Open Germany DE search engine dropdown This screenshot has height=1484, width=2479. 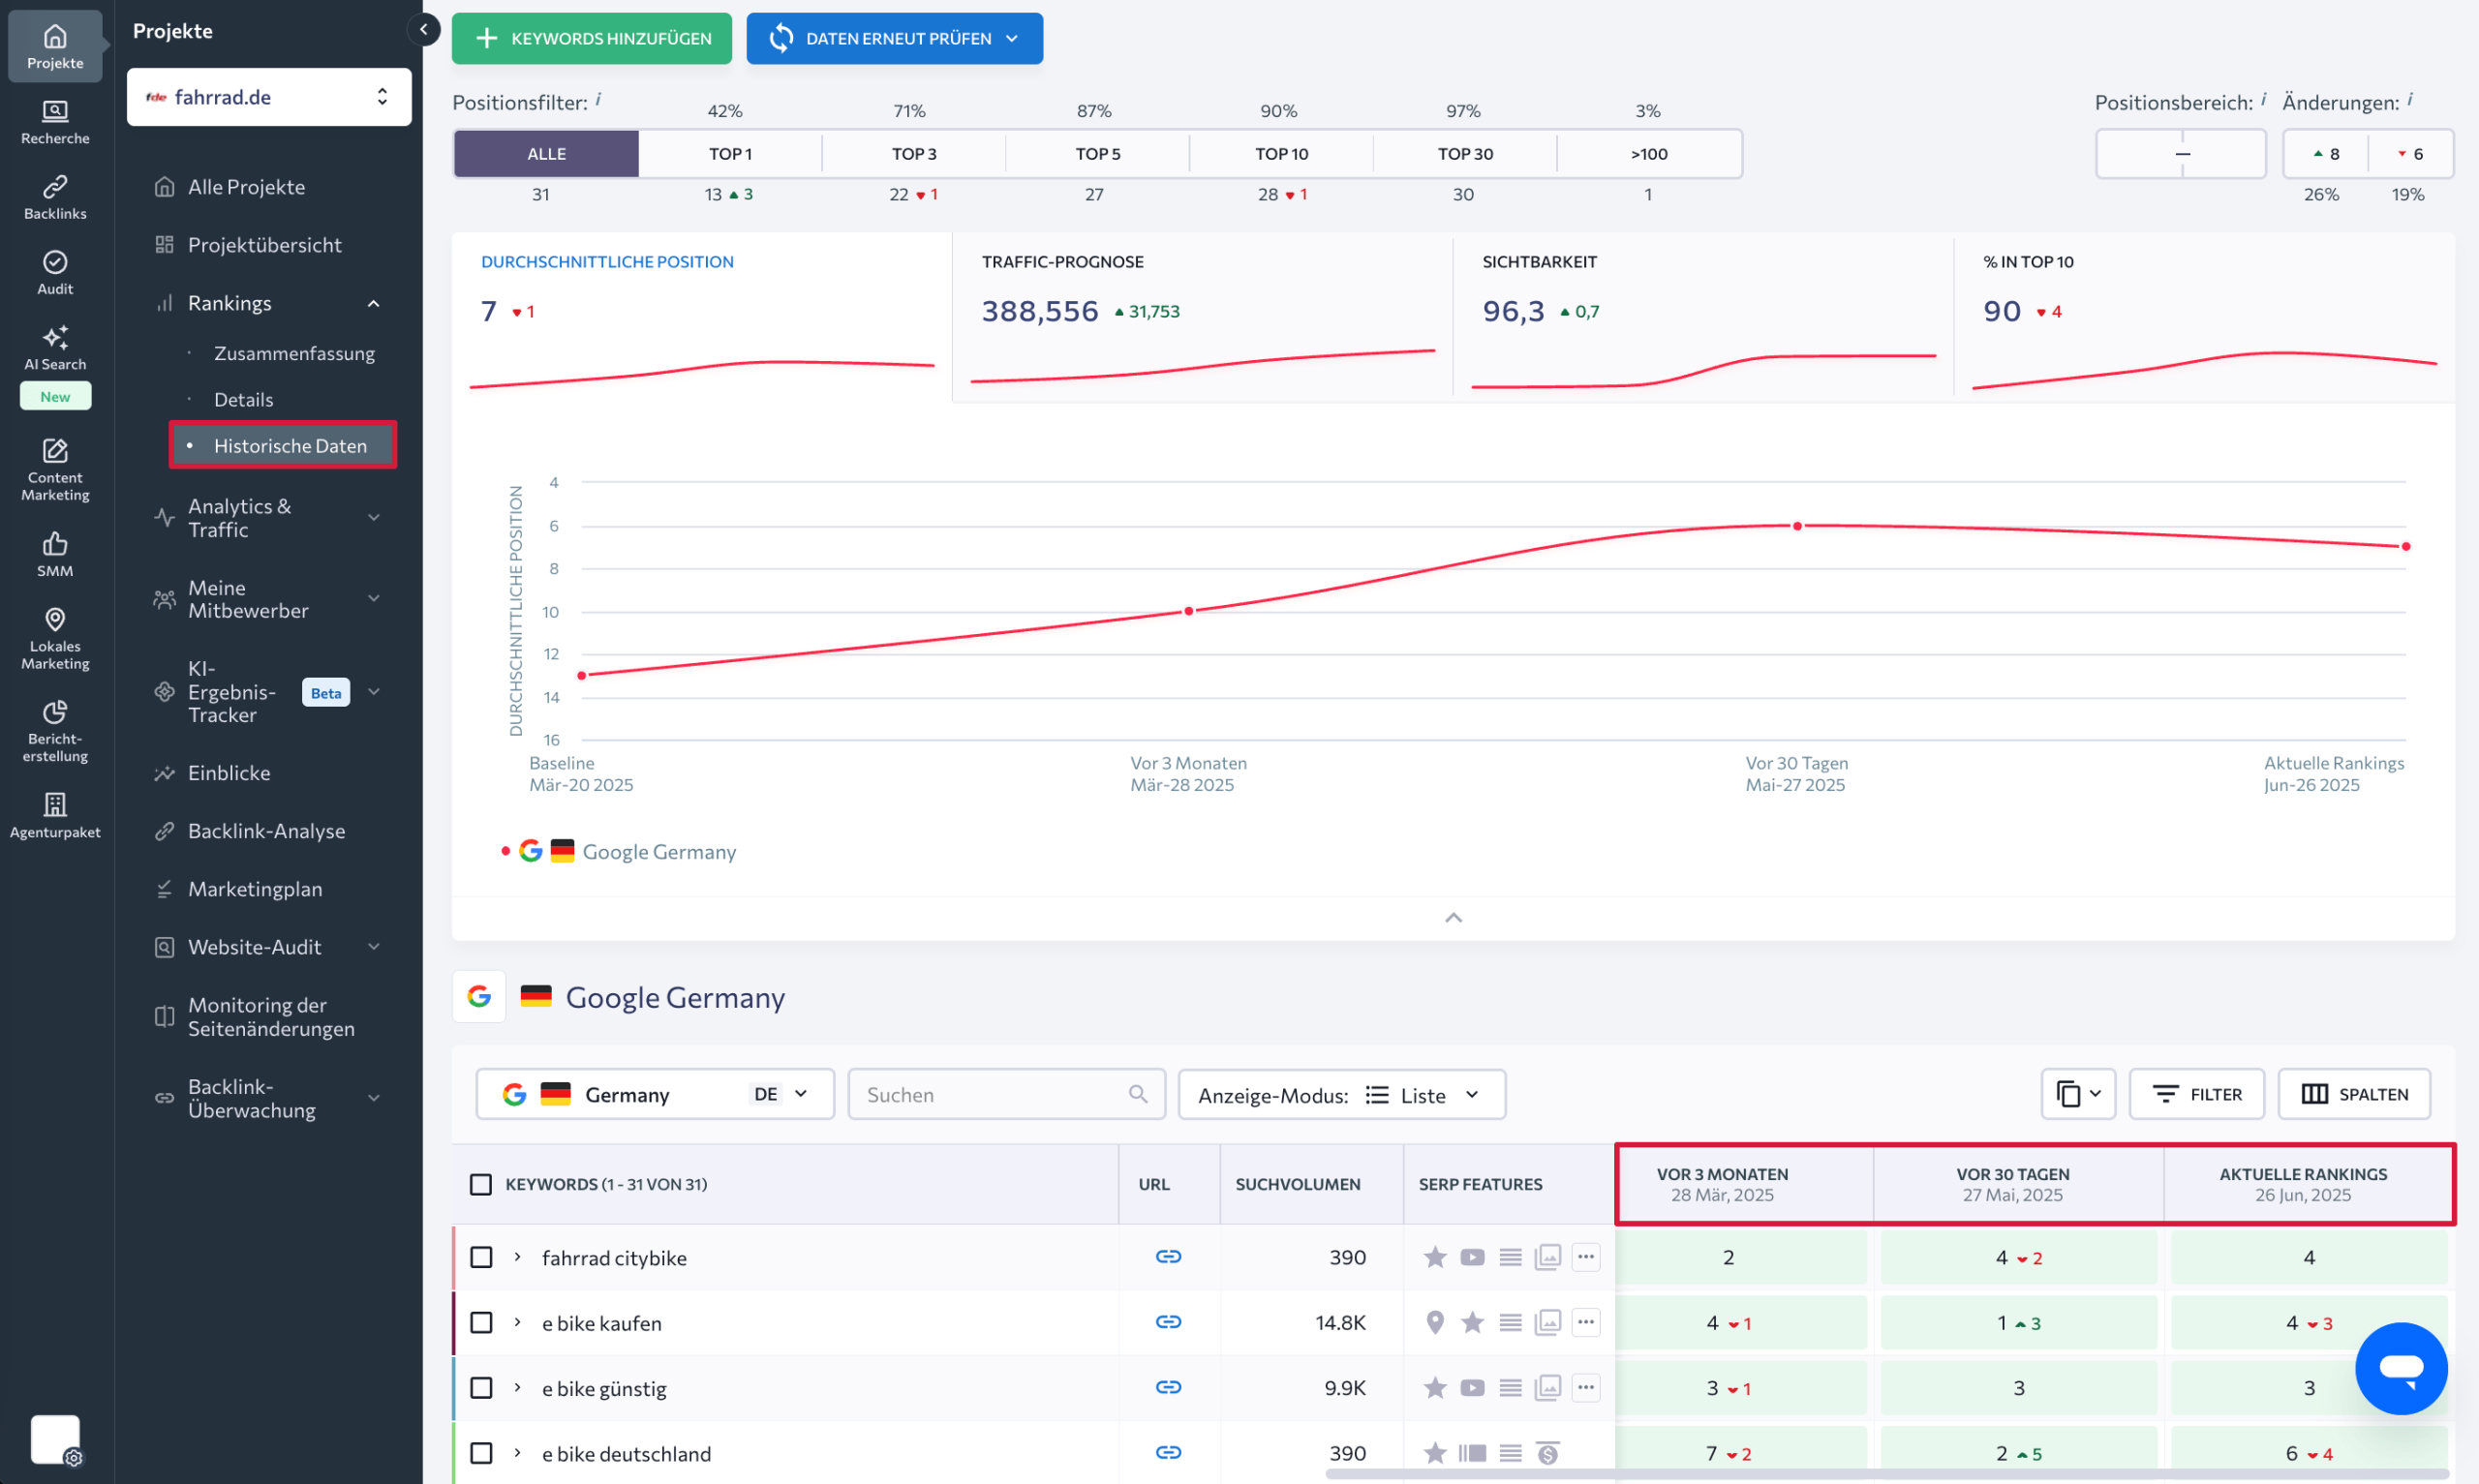click(655, 1093)
